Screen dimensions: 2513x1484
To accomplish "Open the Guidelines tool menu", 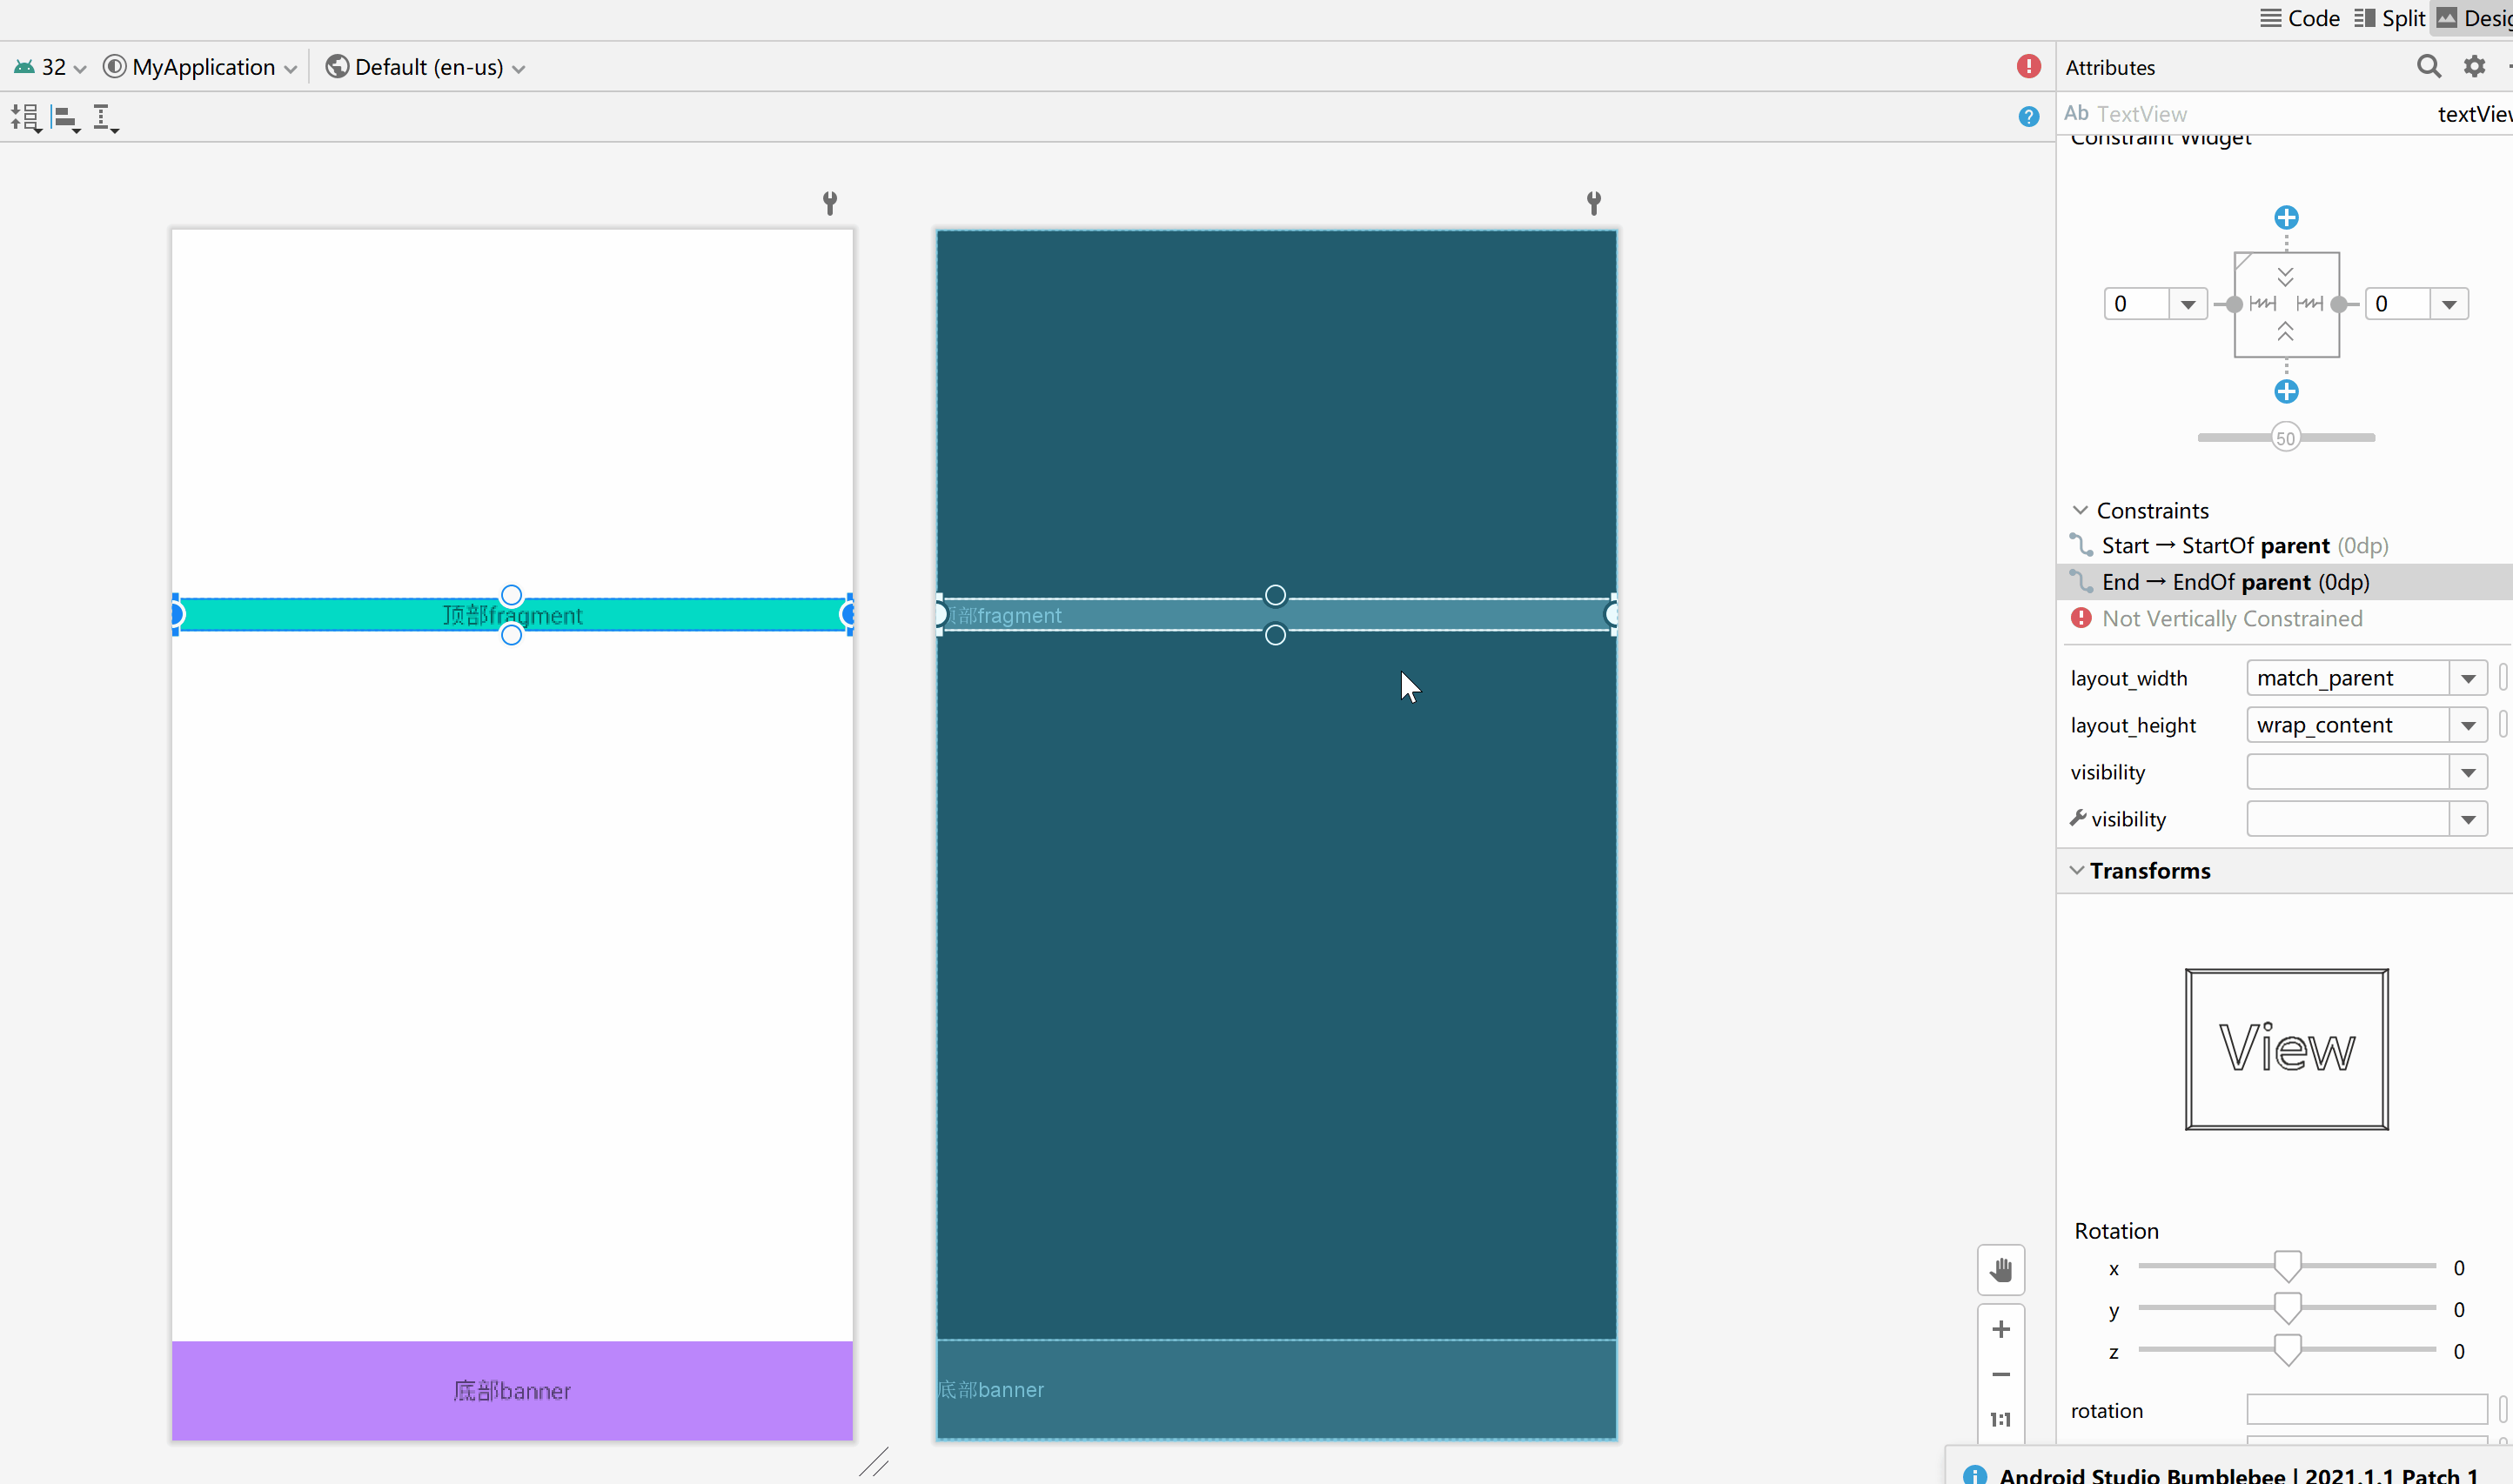I will tap(104, 118).
